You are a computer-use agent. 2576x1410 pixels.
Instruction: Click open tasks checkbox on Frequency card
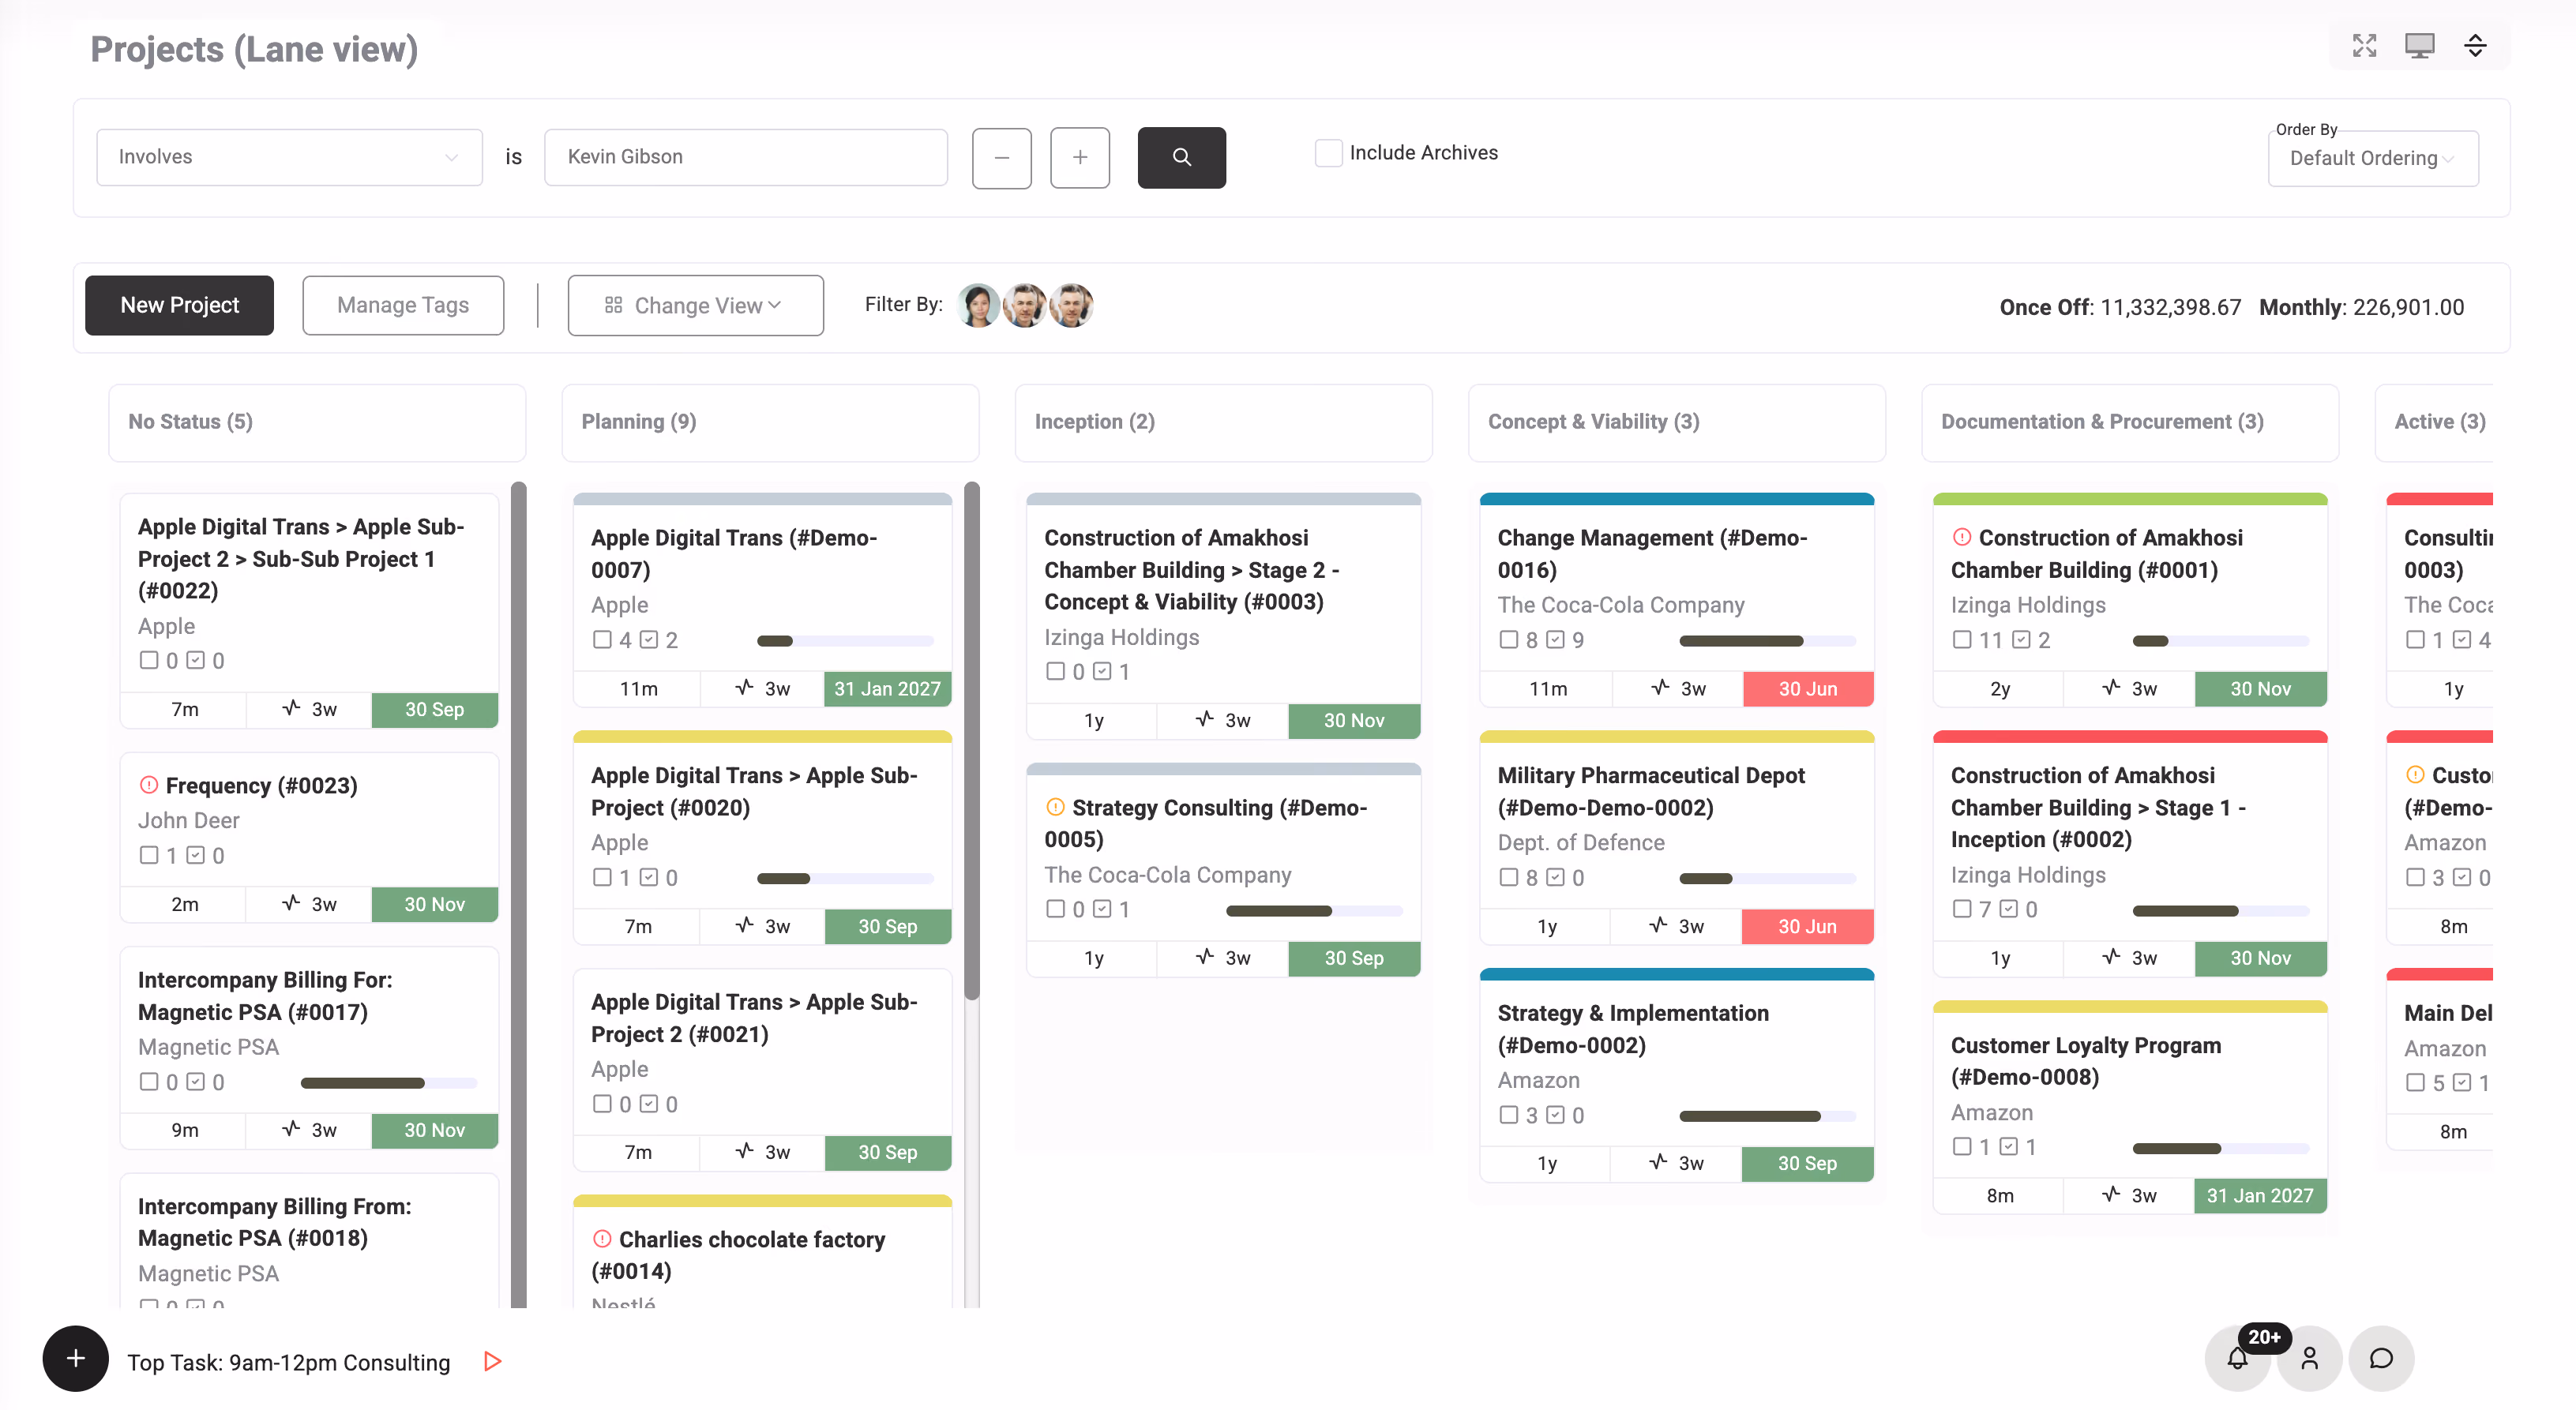click(x=149, y=855)
